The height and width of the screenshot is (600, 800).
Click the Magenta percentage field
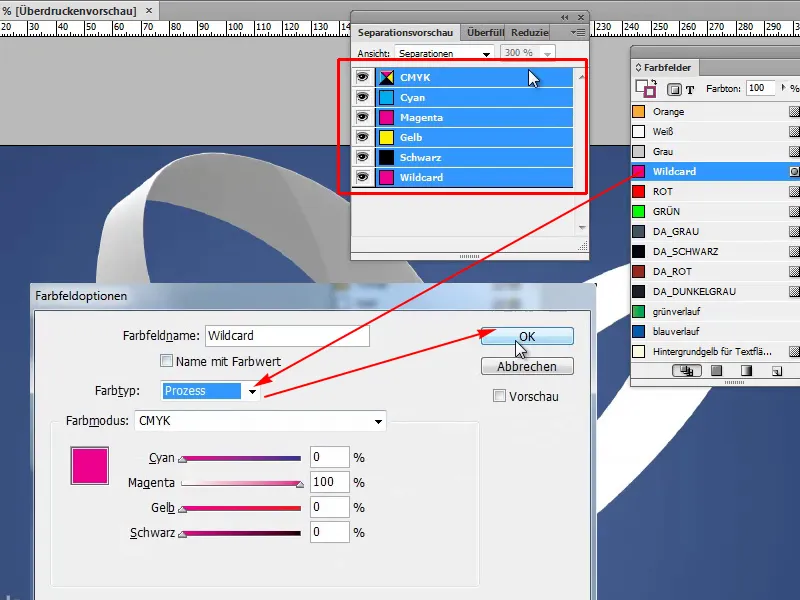coord(330,482)
